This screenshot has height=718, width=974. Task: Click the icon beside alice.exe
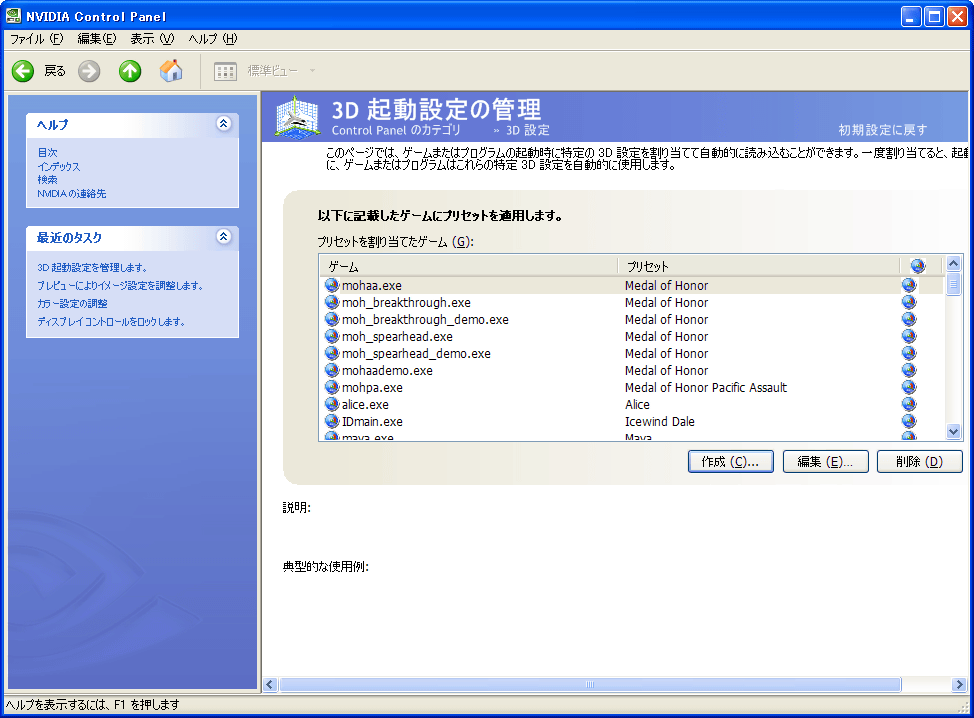point(332,404)
